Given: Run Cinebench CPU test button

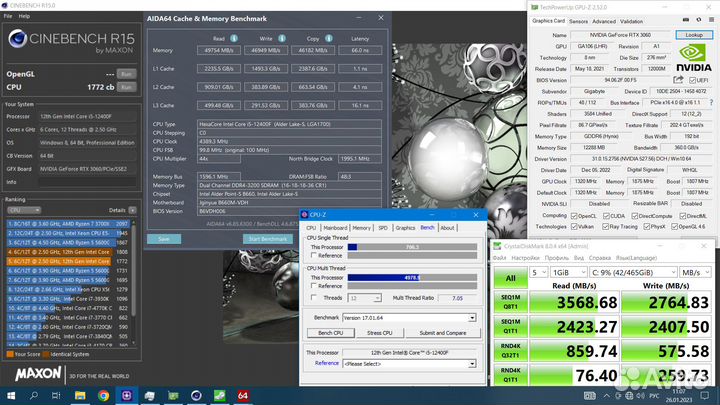Looking at the screenshot, I should [126, 87].
